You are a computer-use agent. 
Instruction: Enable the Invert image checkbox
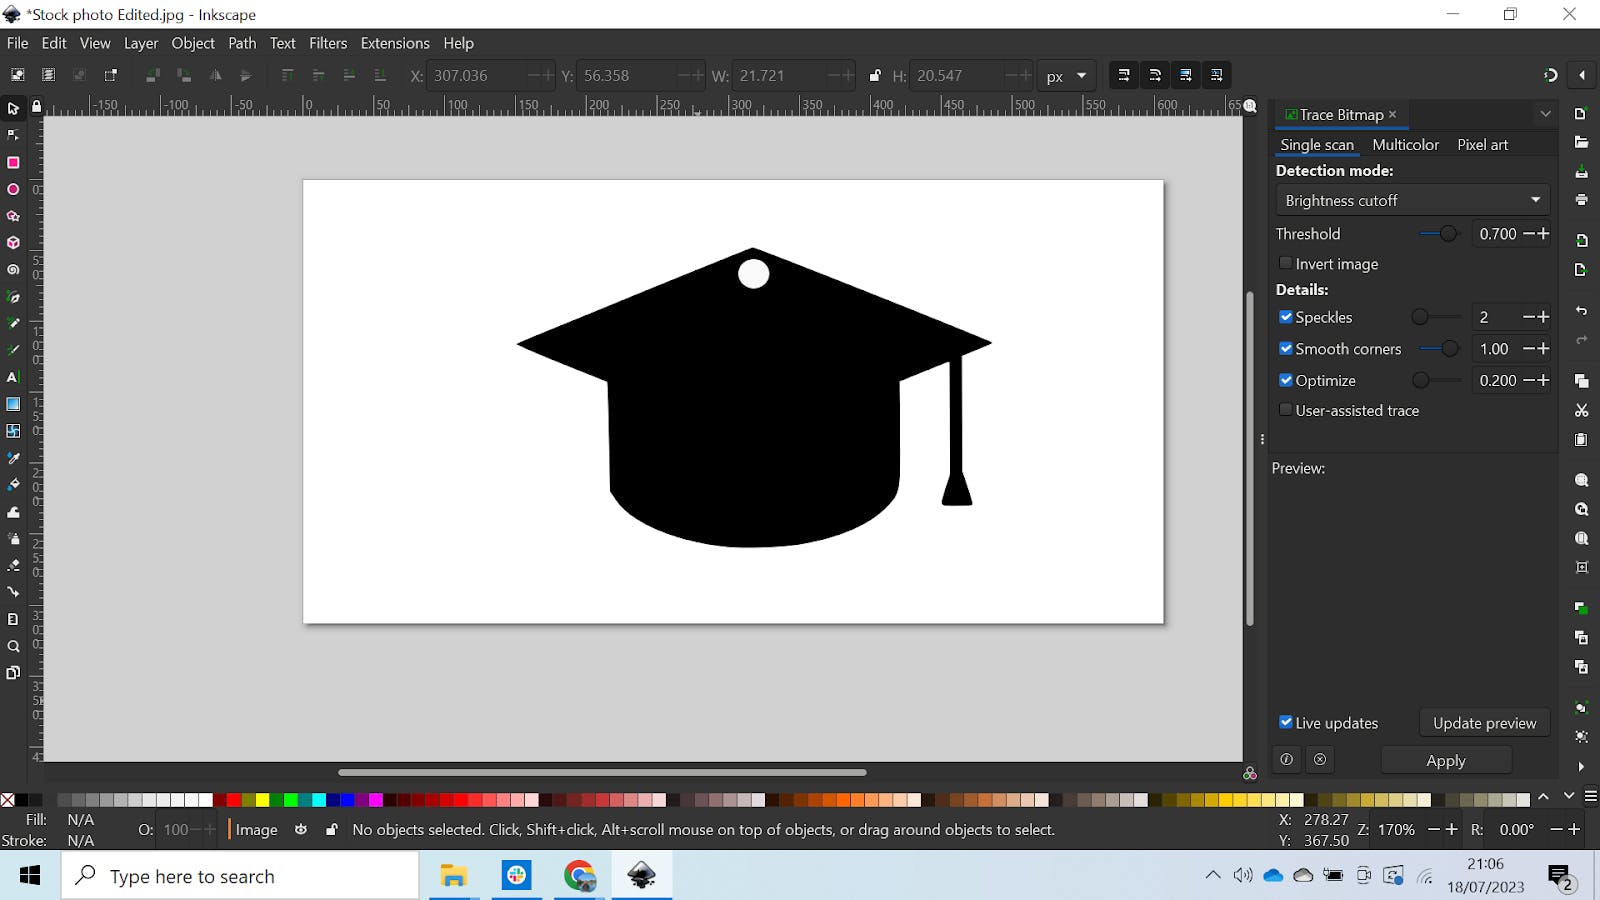1286,264
